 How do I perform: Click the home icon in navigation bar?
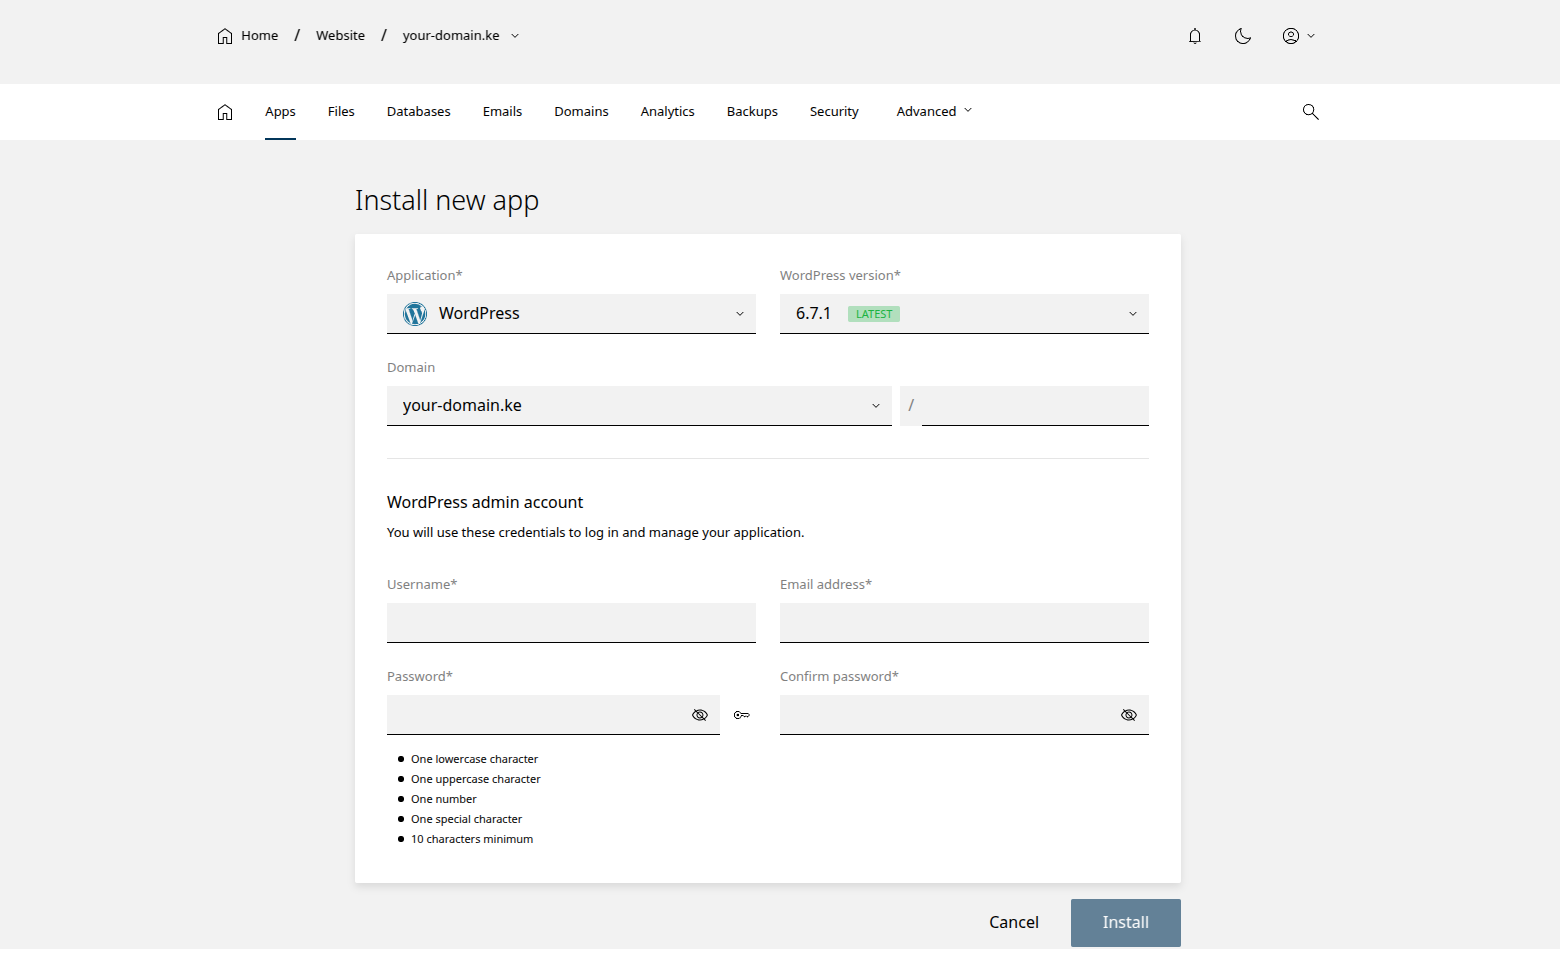pos(225,112)
